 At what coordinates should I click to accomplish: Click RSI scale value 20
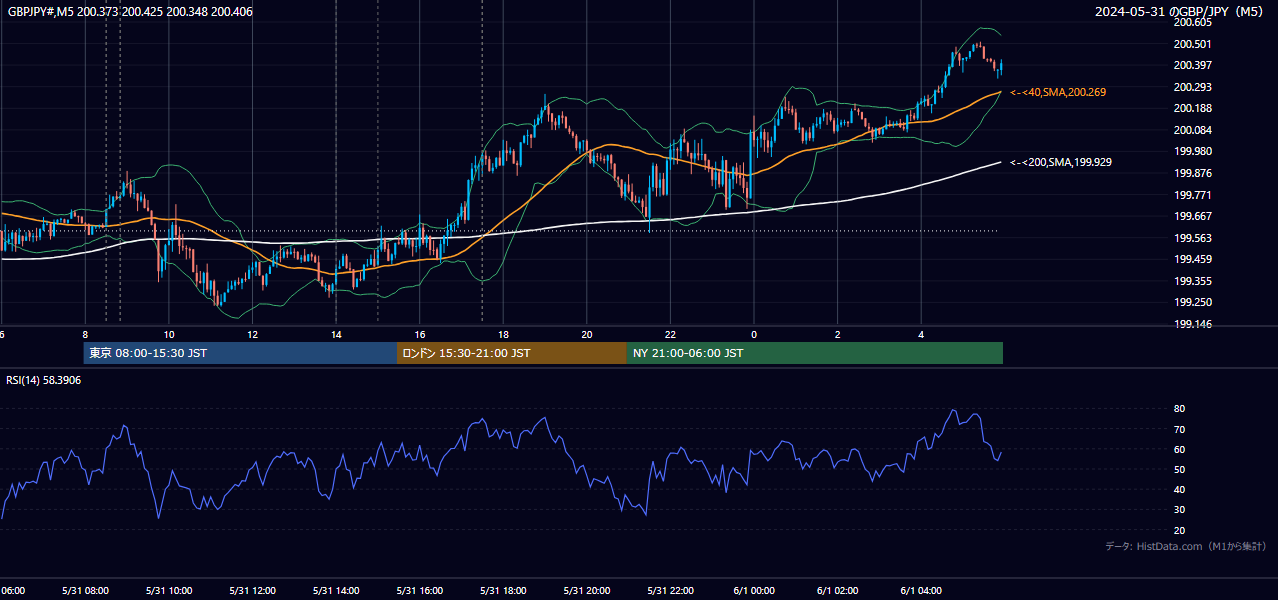pyautogui.click(x=1180, y=530)
